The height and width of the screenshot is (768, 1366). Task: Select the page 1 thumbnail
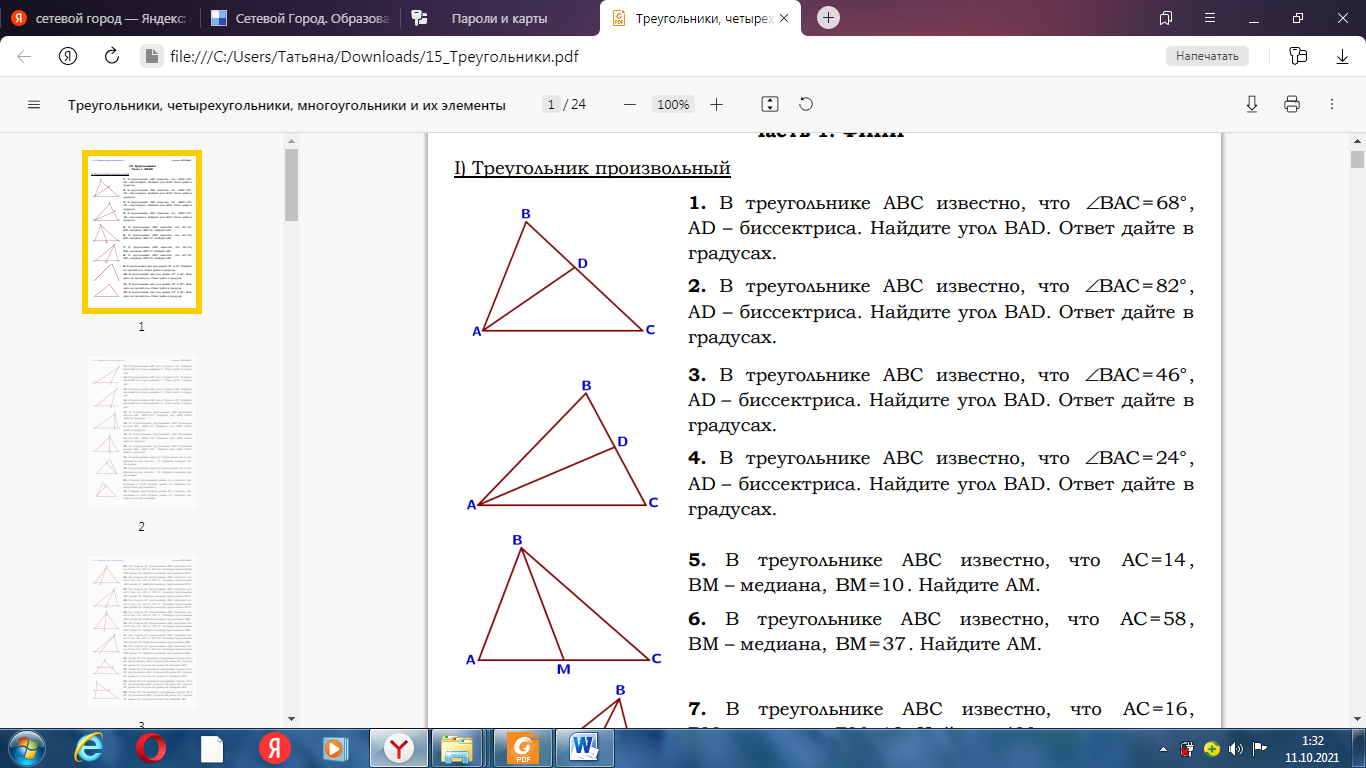click(x=142, y=232)
